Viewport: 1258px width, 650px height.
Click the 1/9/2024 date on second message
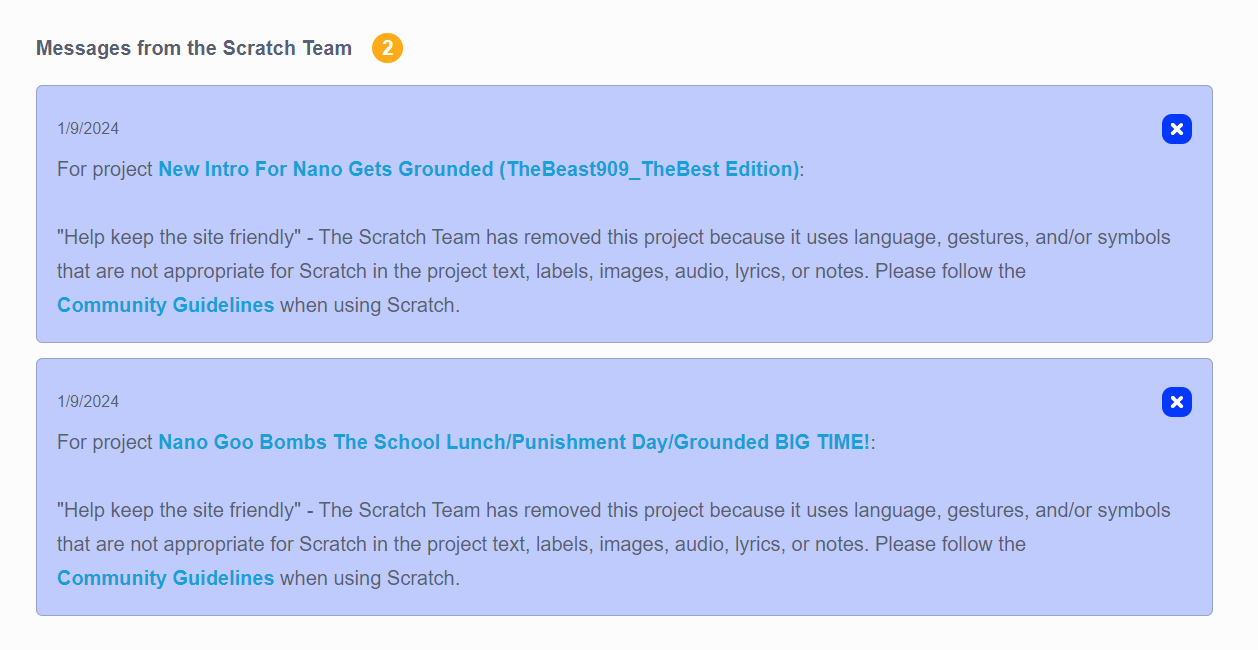pos(88,401)
